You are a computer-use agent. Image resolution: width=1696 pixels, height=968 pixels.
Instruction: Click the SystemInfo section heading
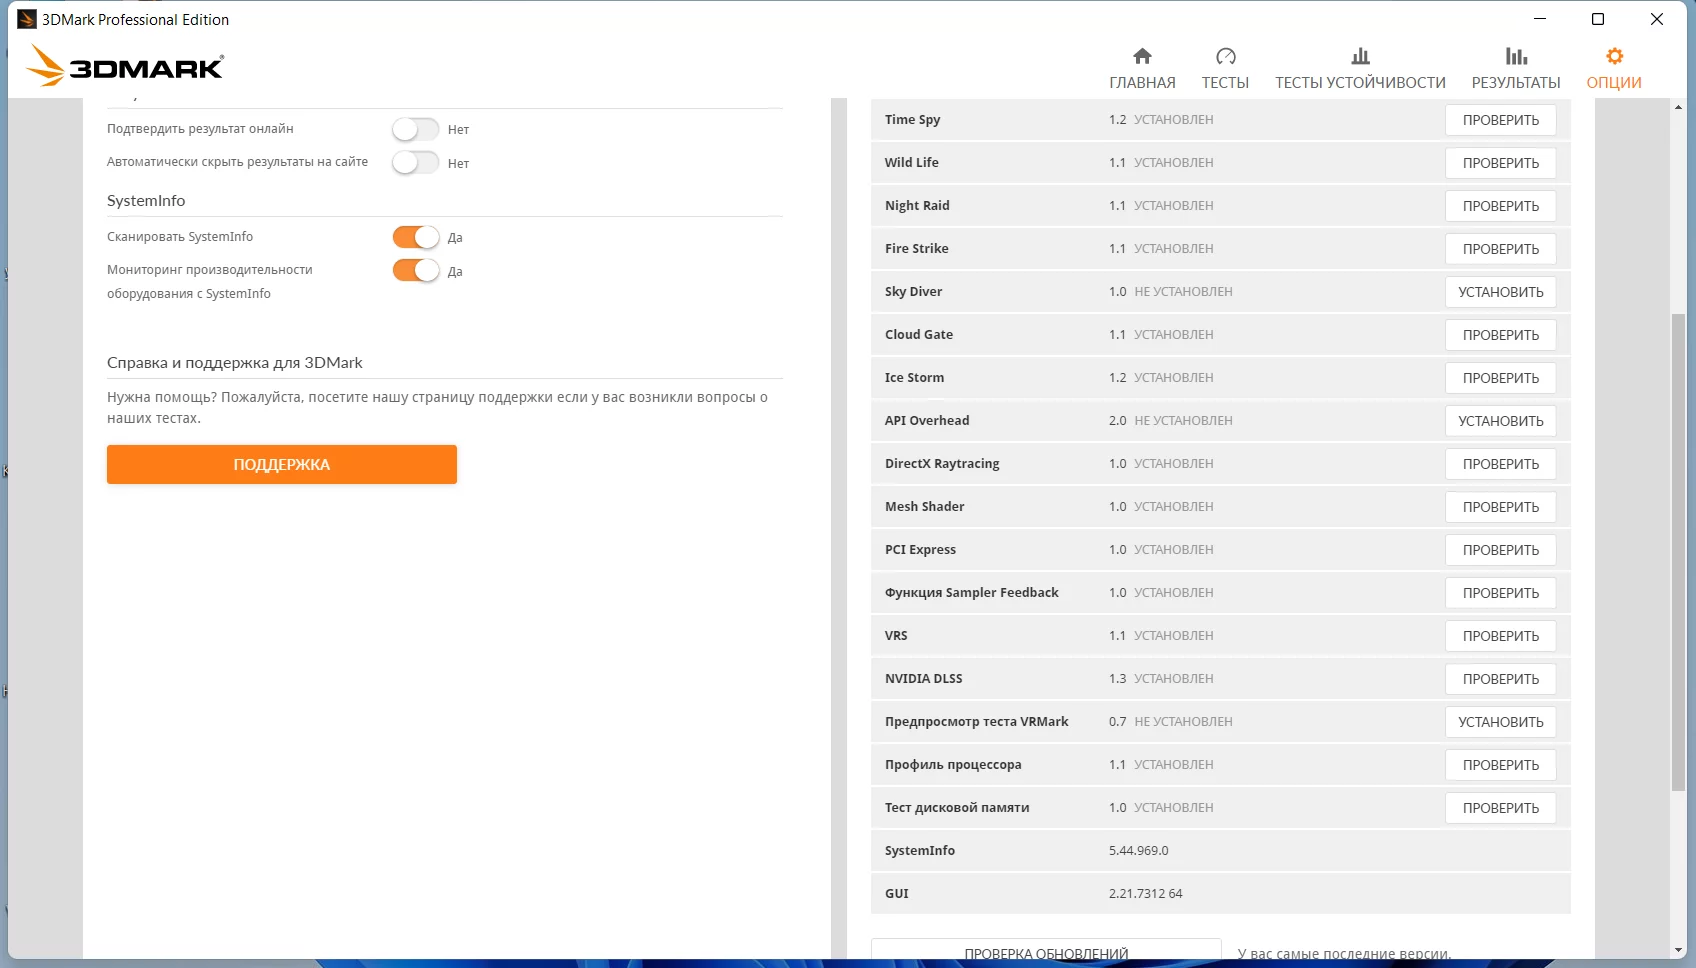pyautogui.click(x=146, y=201)
